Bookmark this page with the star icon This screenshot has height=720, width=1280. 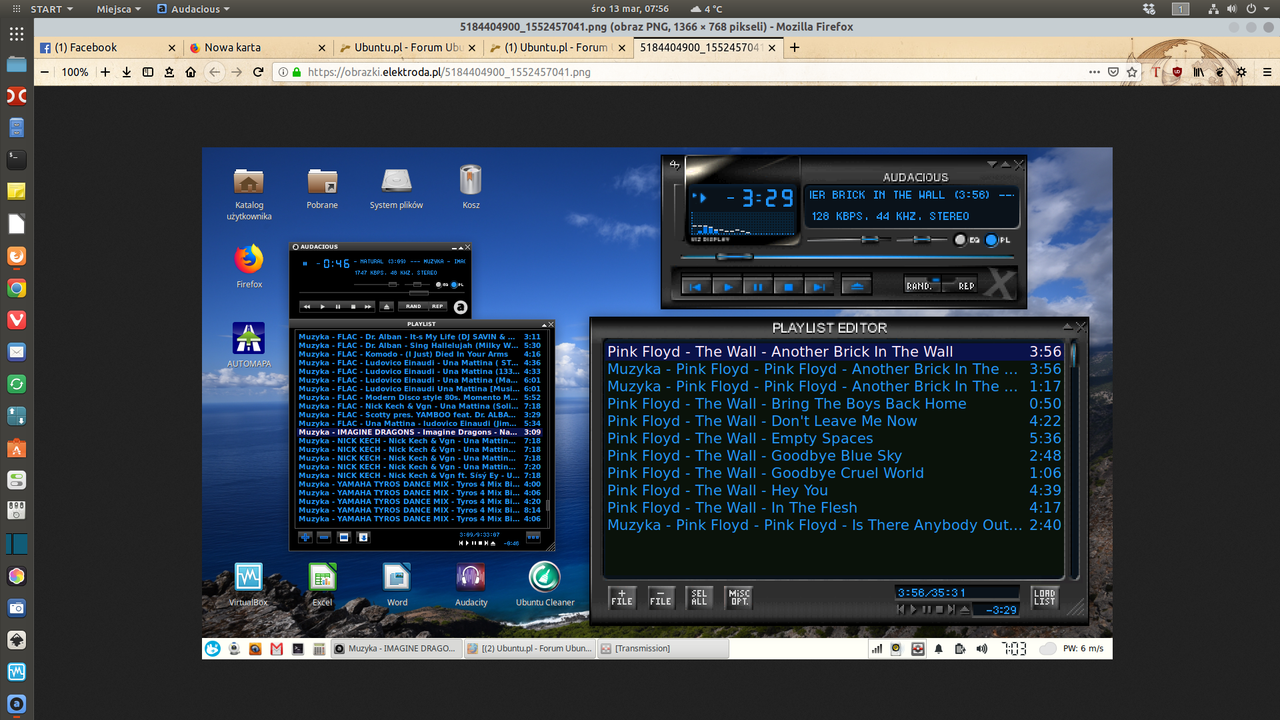(1132, 72)
